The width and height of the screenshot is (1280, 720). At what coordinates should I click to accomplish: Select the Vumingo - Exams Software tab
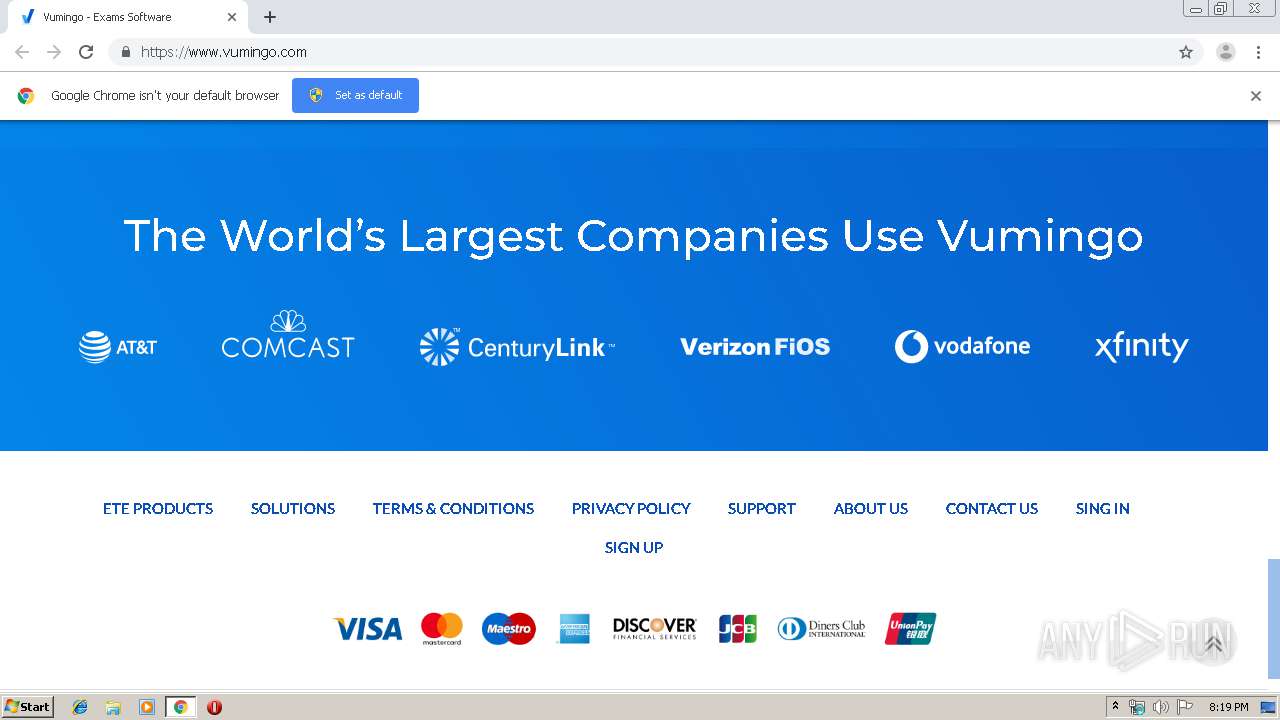tap(126, 17)
